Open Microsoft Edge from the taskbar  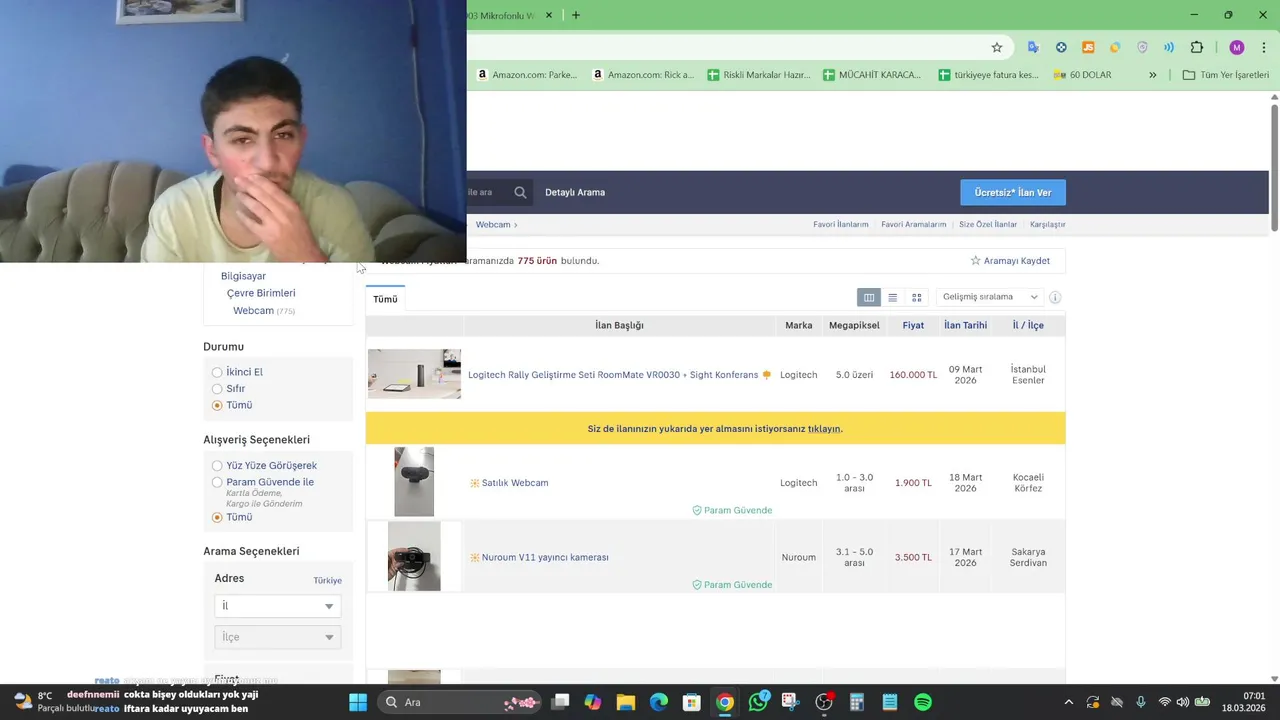pyautogui.click(x=659, y=702)
